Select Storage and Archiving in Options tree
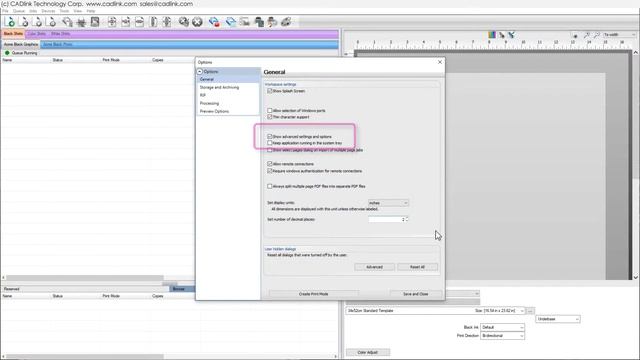 [220, 87]
